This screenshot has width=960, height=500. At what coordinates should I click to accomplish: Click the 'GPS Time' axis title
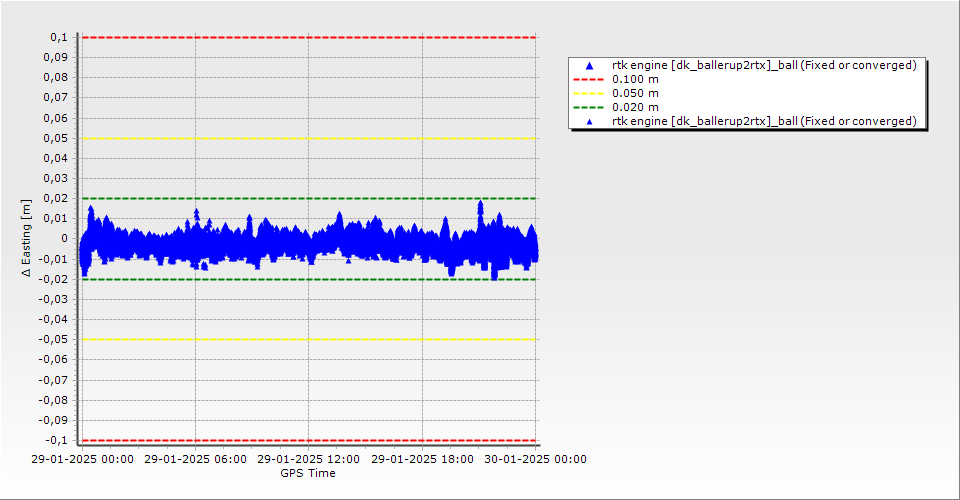pos(308,473)
